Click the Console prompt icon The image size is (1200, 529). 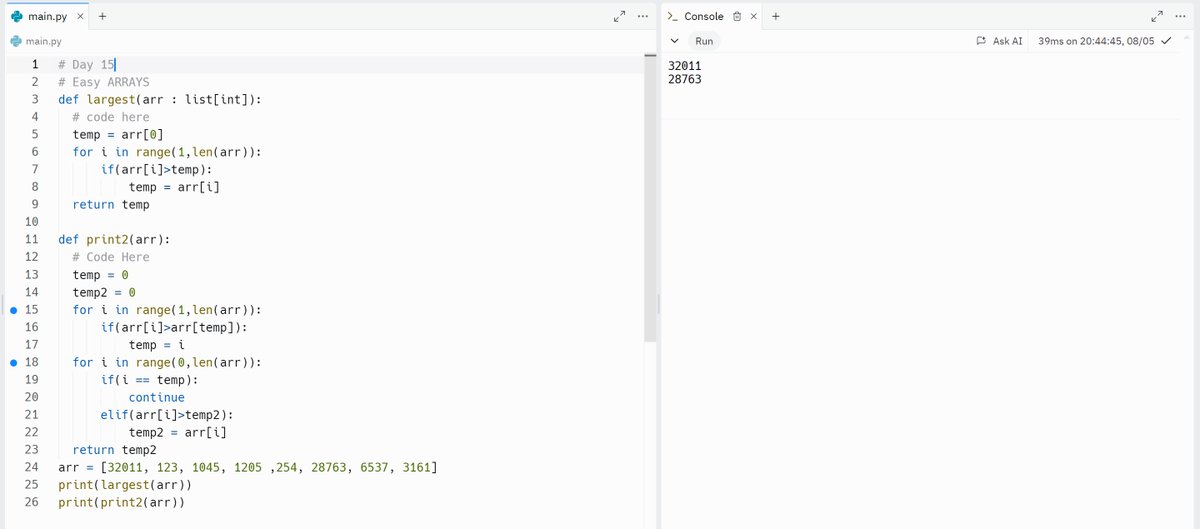pos(673,16)
